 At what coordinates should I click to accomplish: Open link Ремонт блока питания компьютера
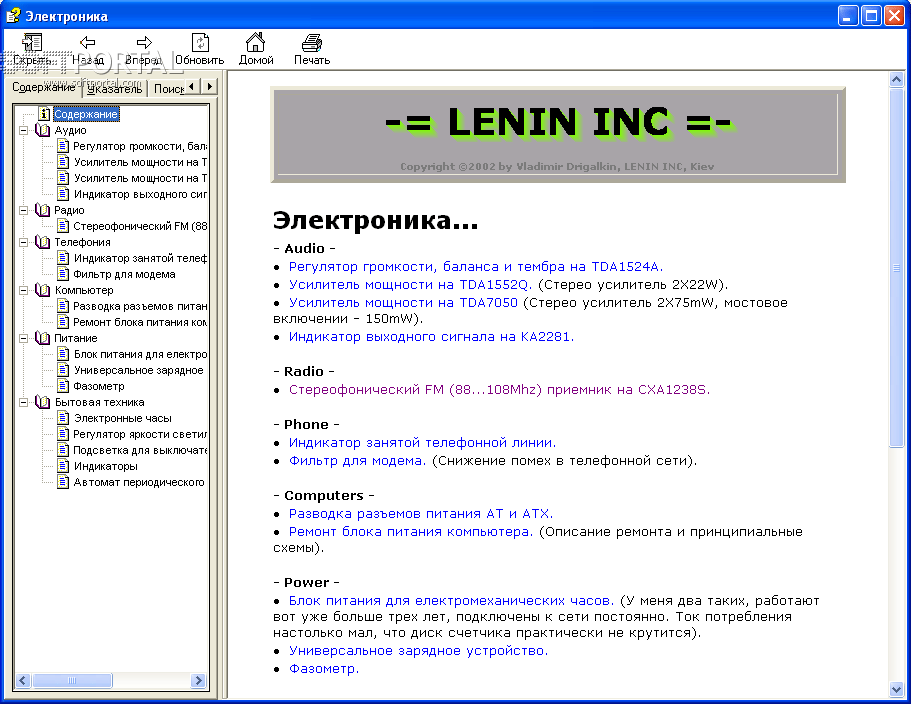(411, 531)
